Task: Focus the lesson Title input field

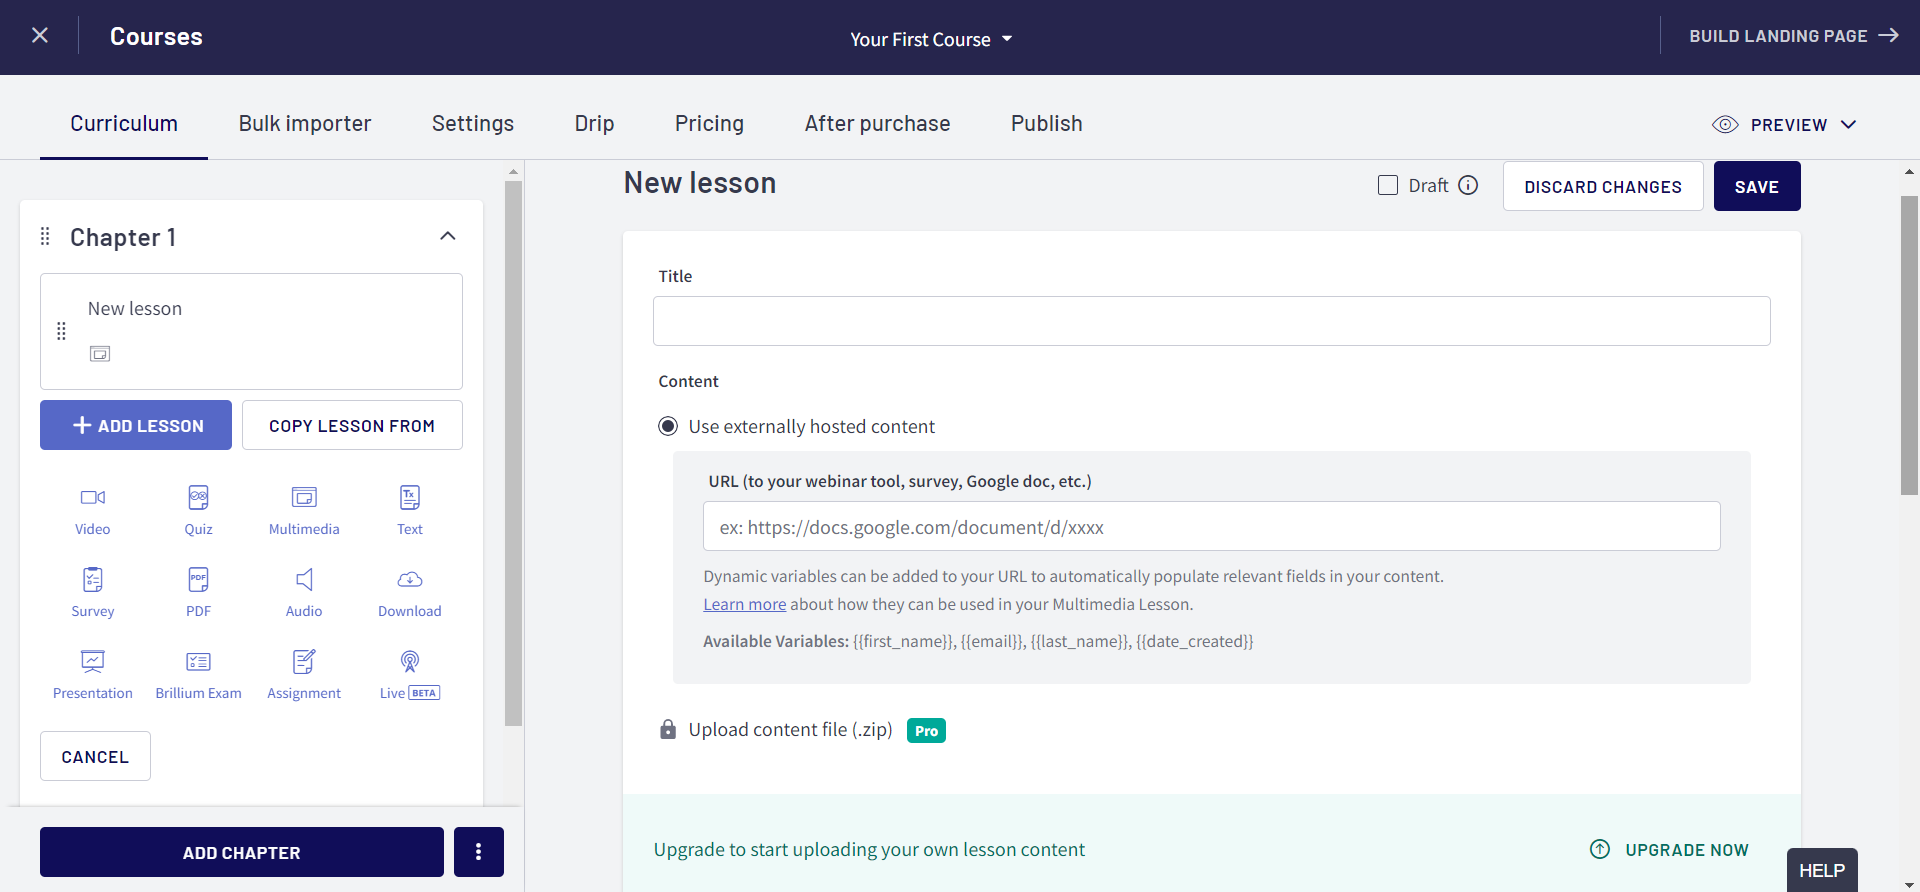Action: point(1211,321)
